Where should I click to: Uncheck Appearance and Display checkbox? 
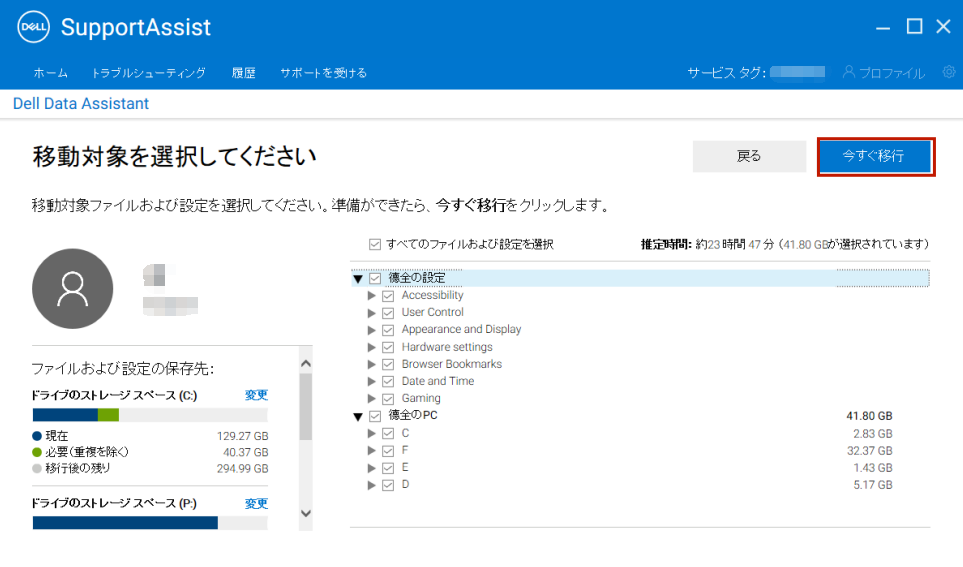pos(388,330)
